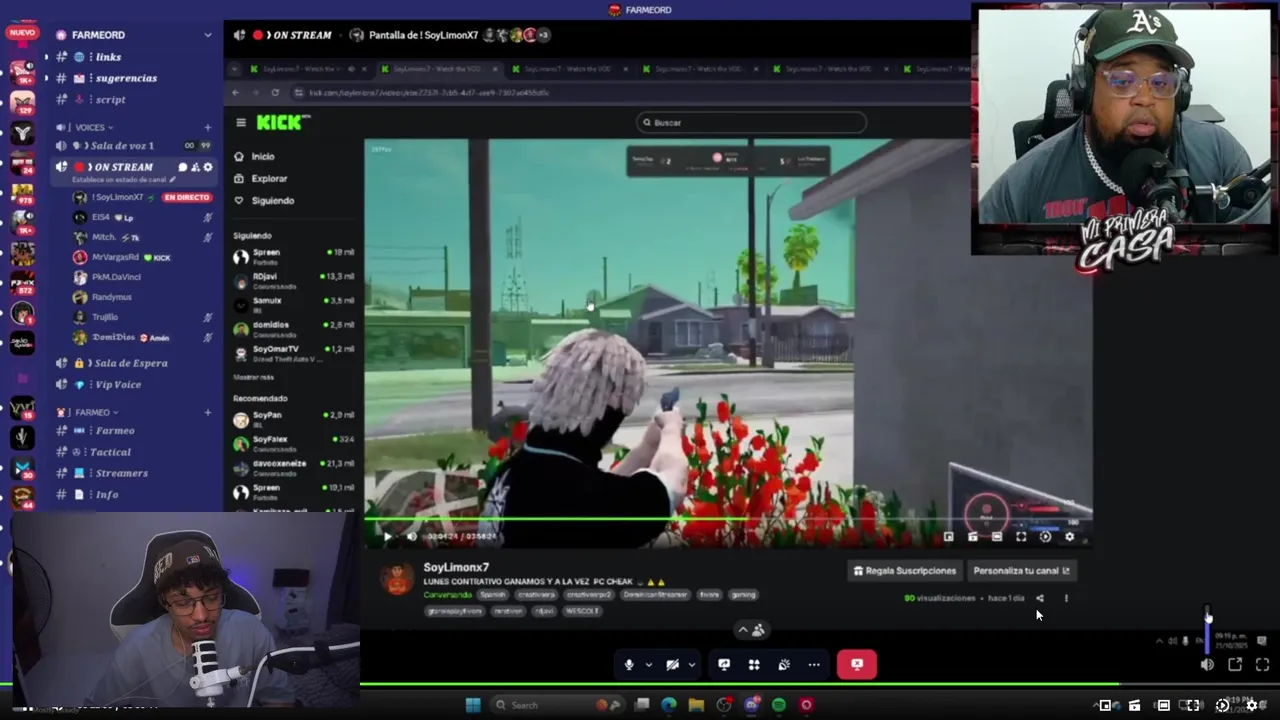Click the red disconnect call button
The height and width of the screenshot is (720, 1280).
(857, 664)
